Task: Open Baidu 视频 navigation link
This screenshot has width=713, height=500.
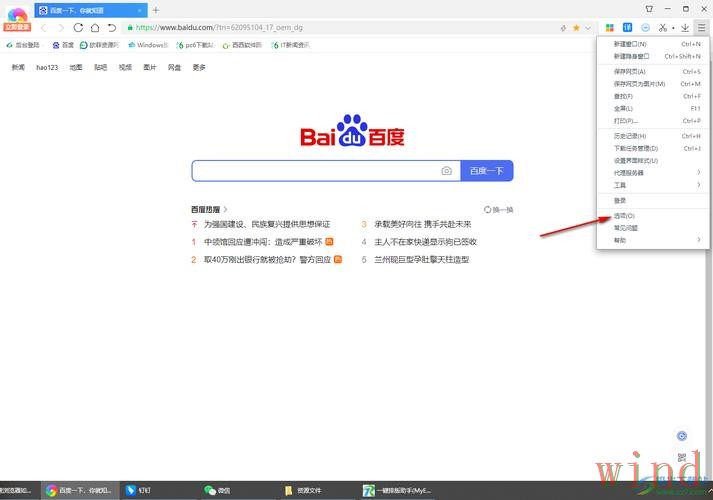Action: [125, 67]
